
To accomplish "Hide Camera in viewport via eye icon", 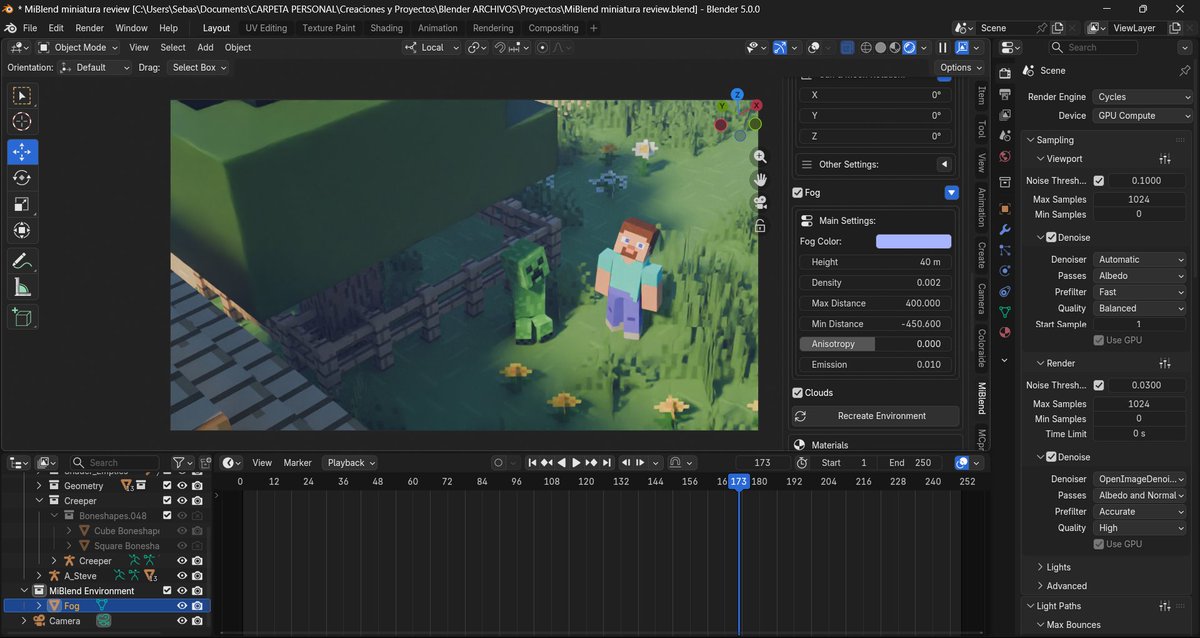I will (x=182, y=621).
